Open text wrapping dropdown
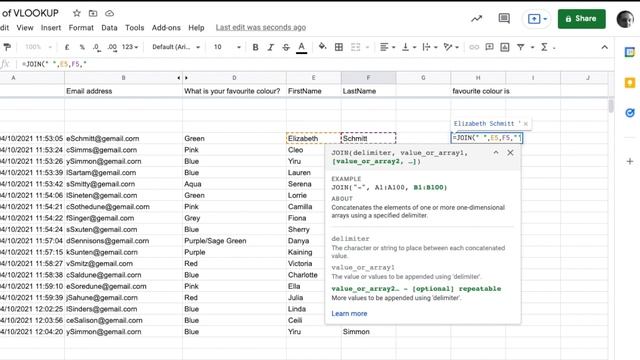The height and width of the screenshot is (360, 640). [430, 47]
